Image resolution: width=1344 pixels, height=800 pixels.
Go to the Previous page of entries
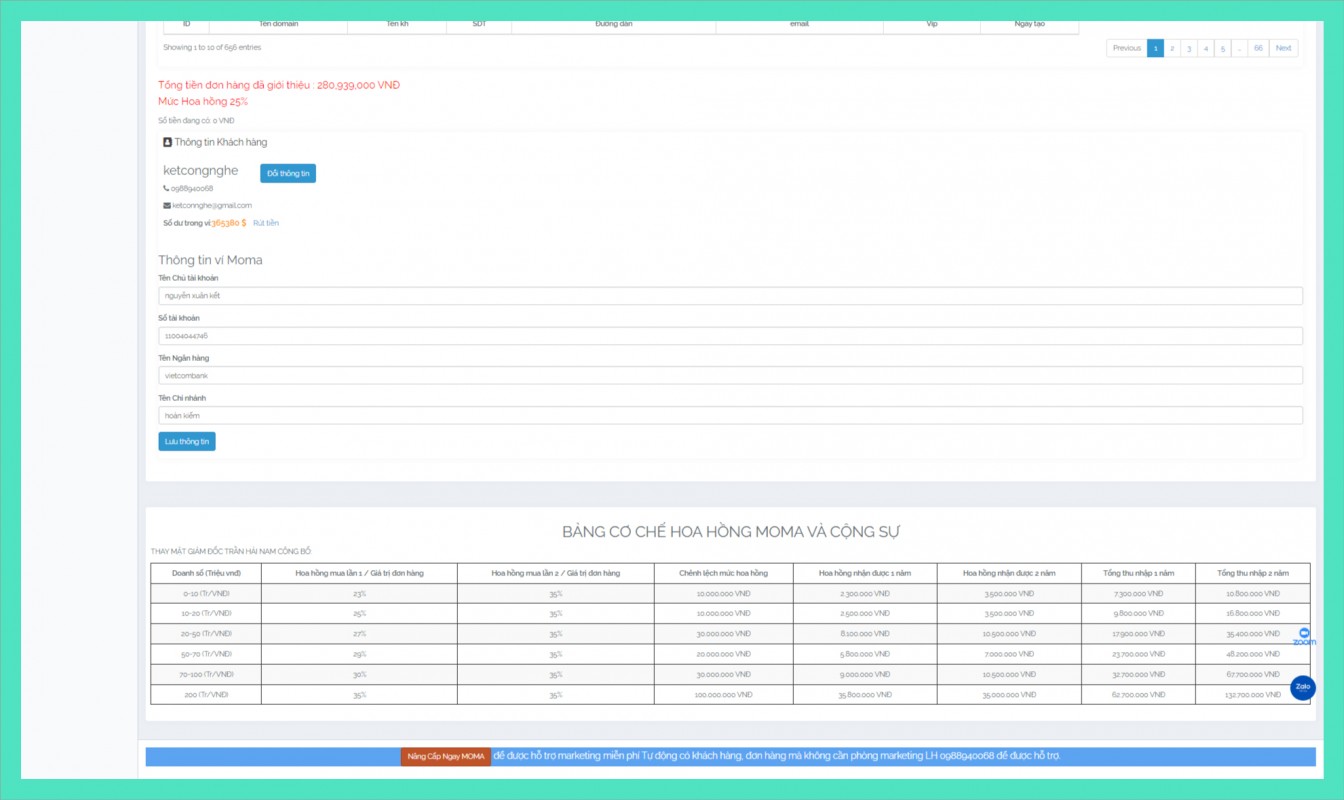point(1126,48)
